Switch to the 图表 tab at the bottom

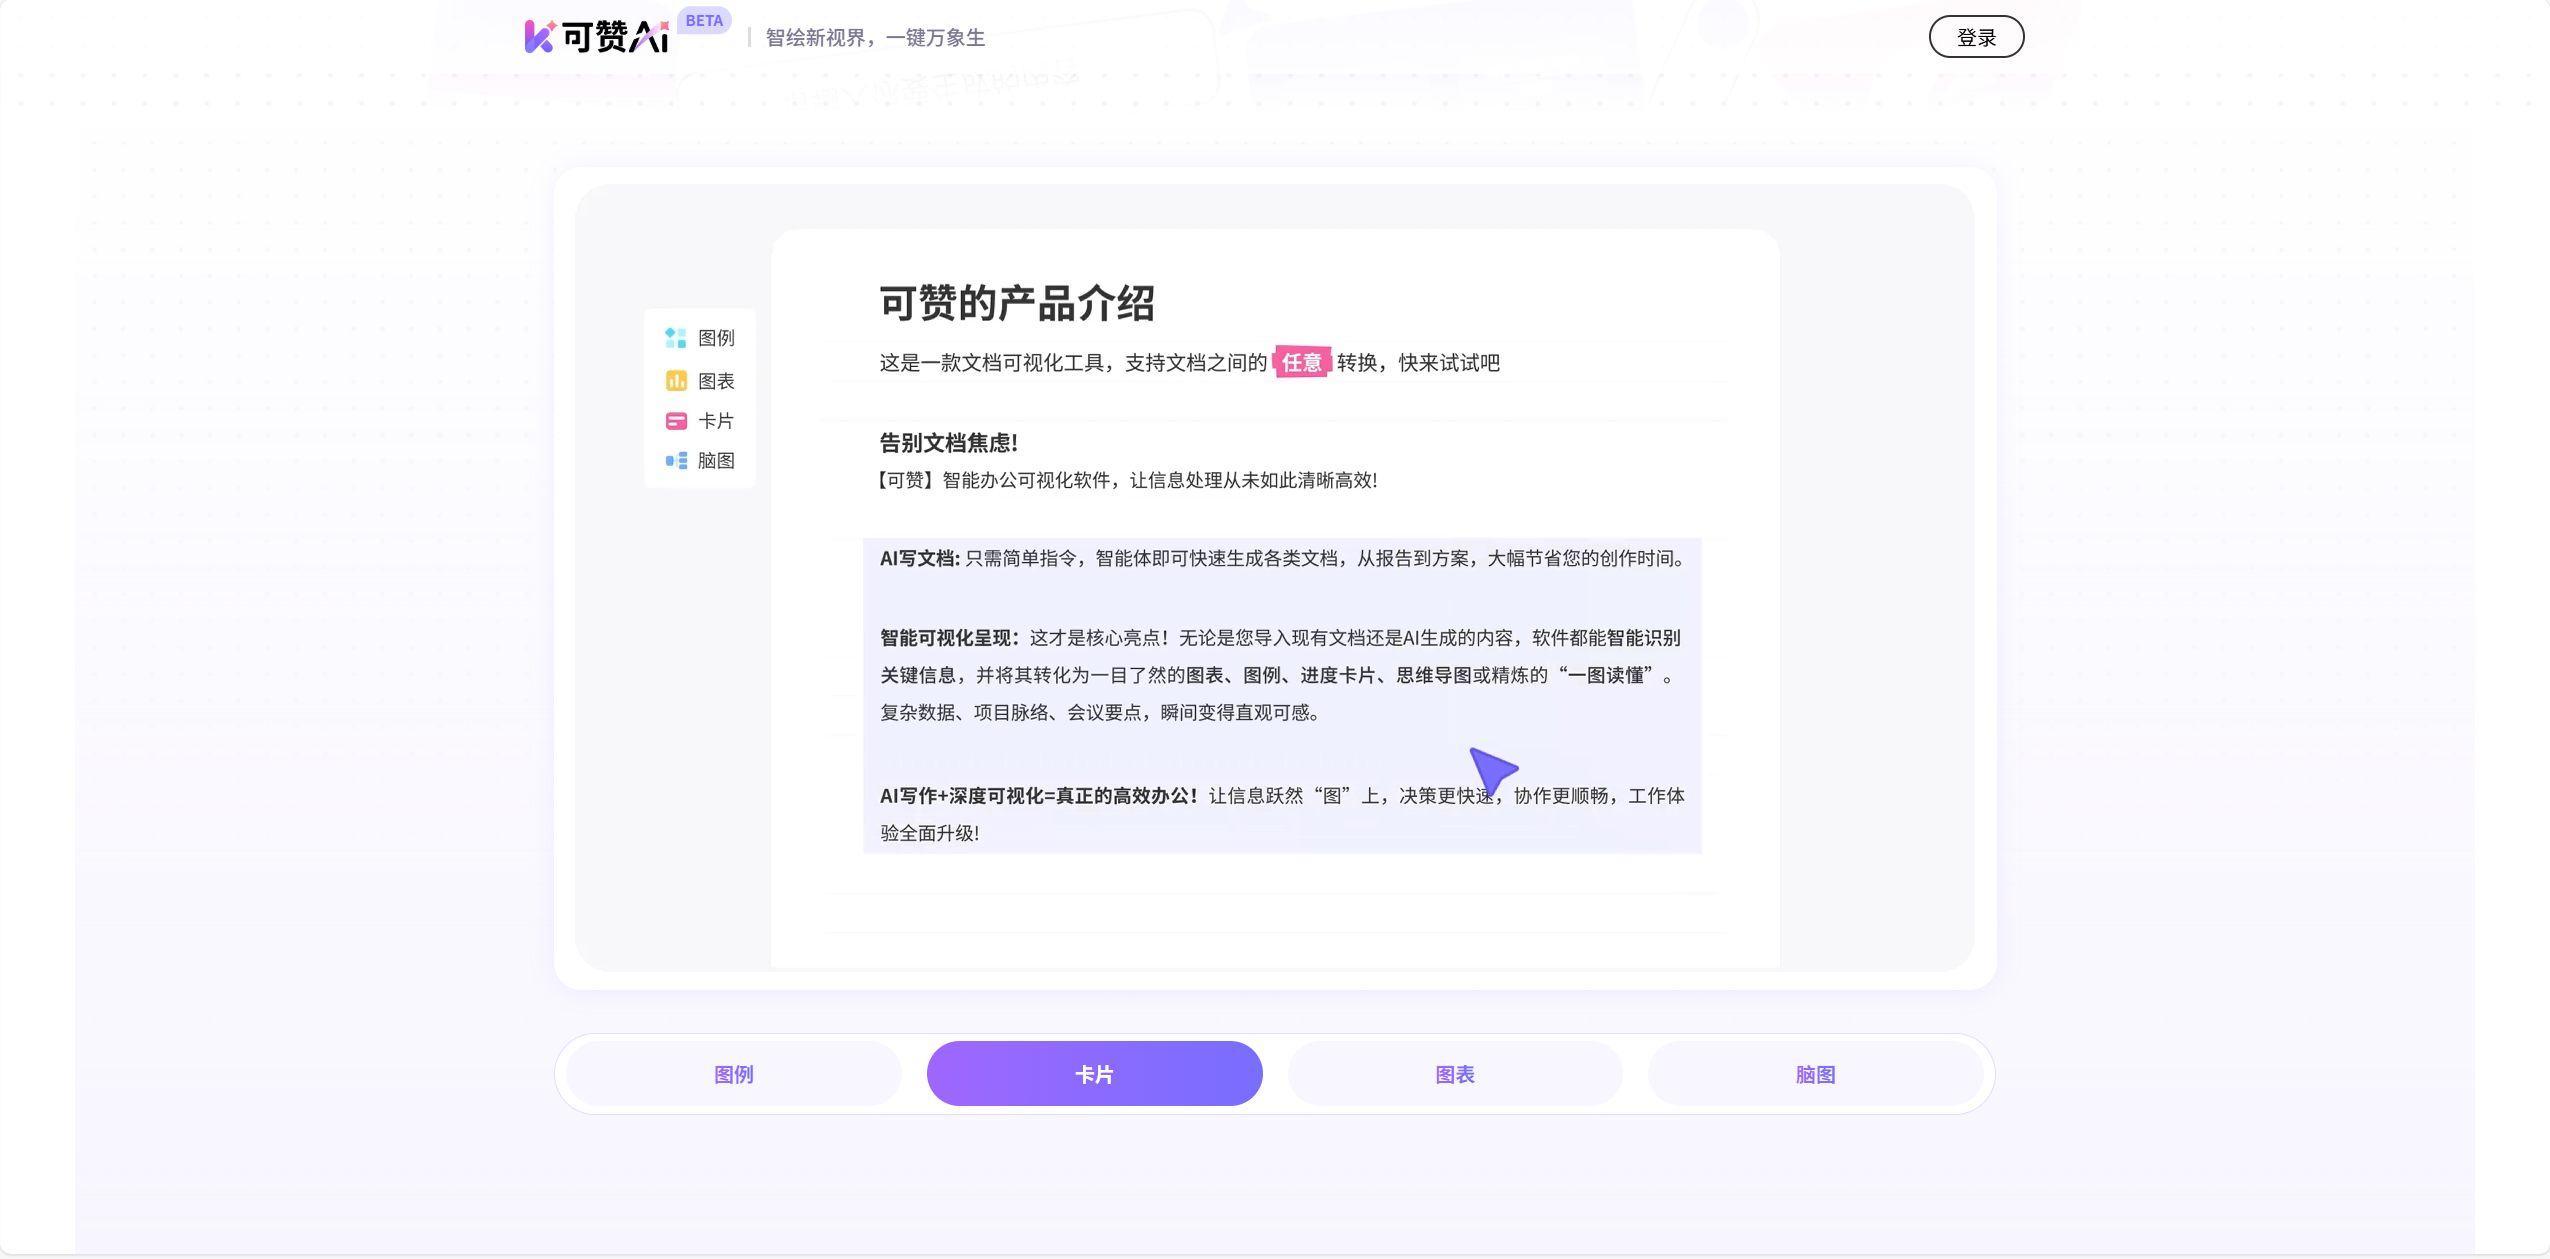click(x=1454, y=1074)
